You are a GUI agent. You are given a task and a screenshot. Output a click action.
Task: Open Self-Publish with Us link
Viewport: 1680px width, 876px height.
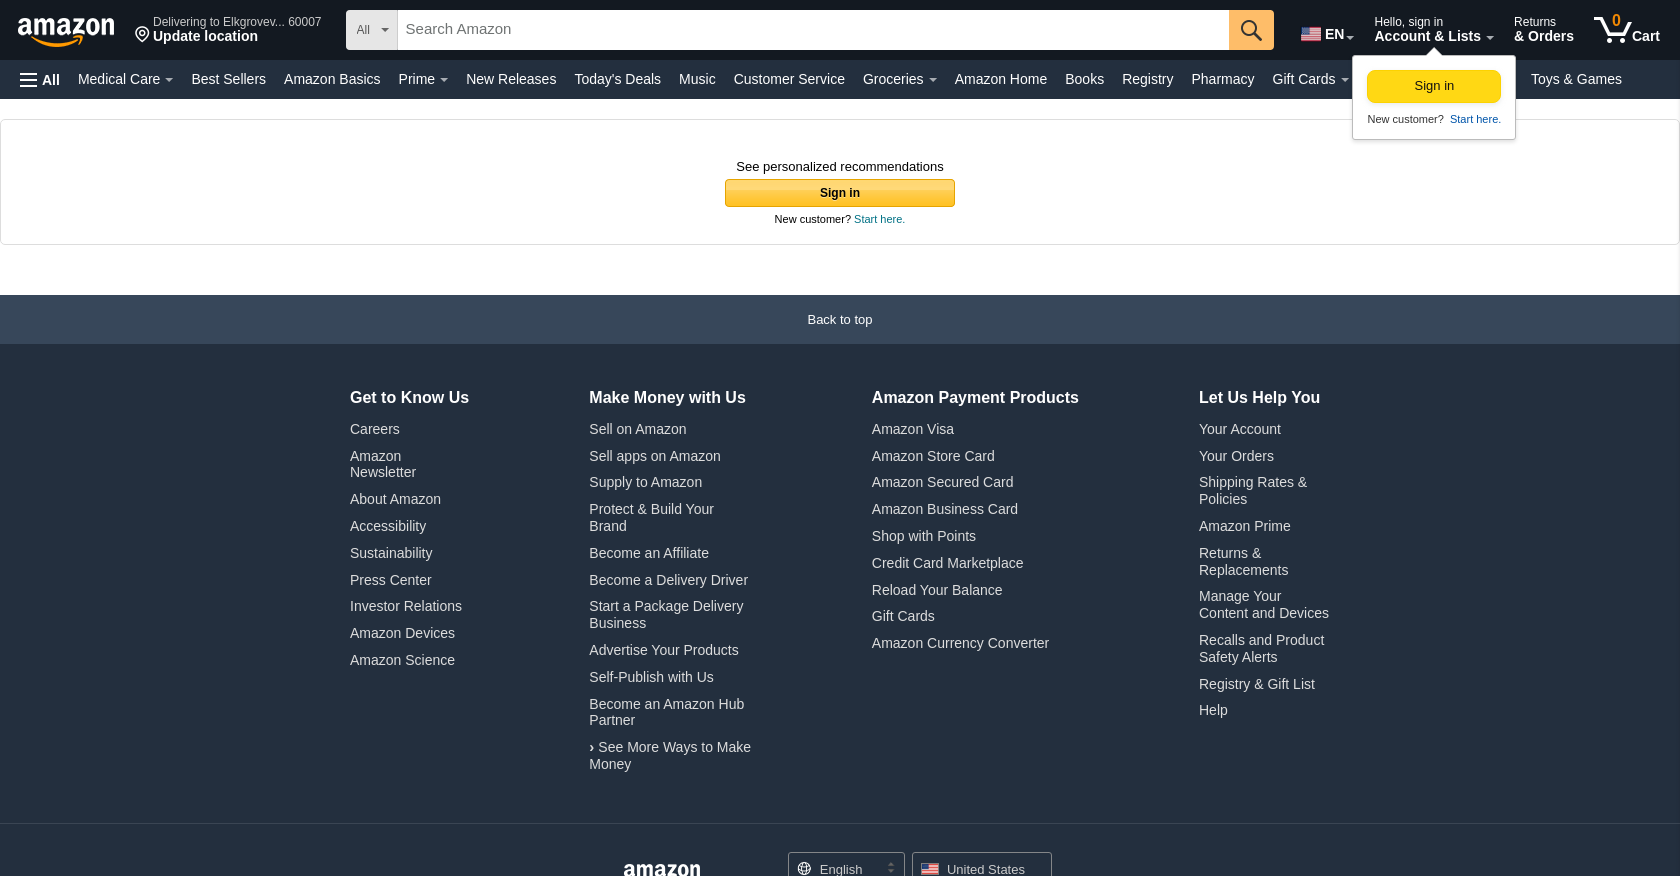point(651,677)
